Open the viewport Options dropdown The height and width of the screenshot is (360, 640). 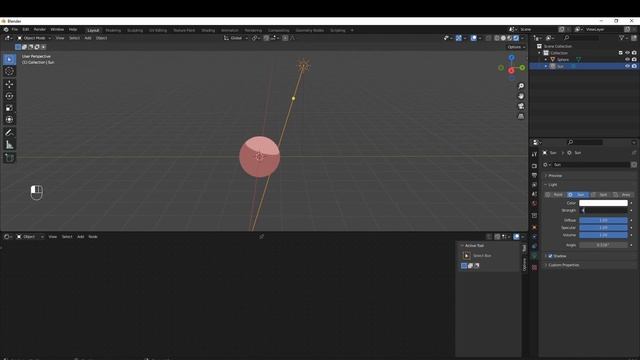click(x=516, y=47)
